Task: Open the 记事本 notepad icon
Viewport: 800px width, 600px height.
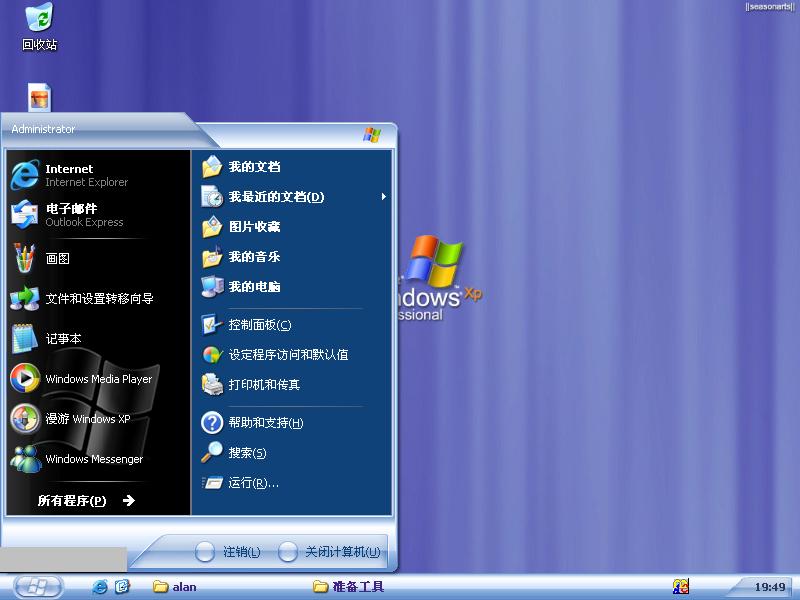Action: [24, 338]
